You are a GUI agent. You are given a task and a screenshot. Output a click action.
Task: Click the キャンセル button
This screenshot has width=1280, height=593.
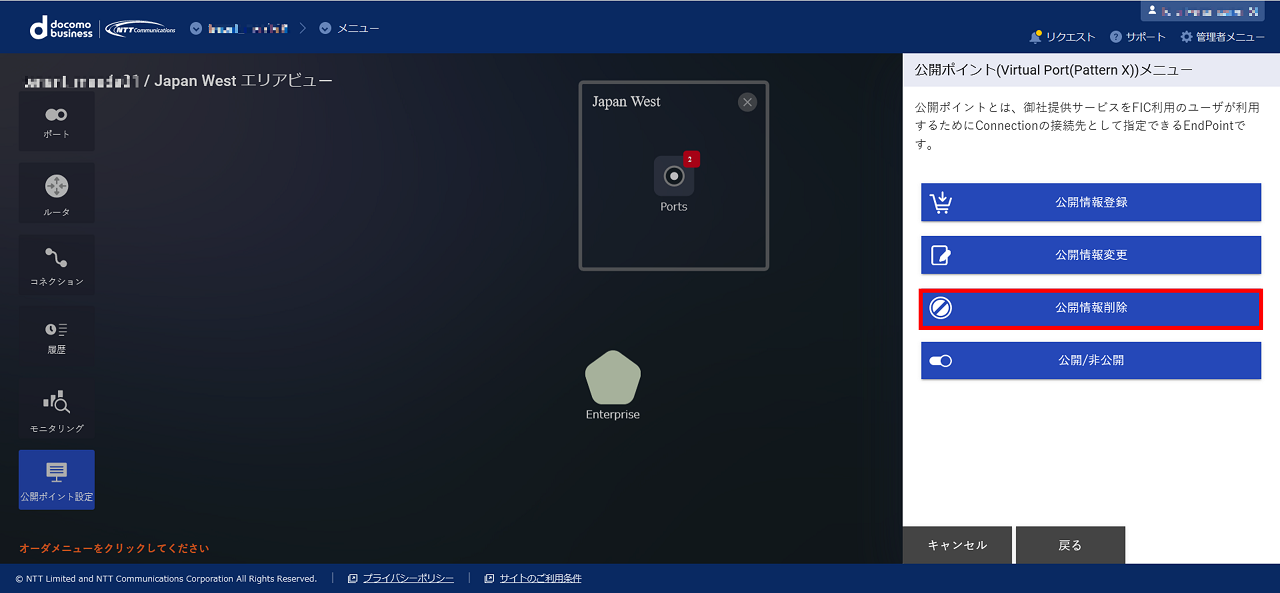[957, 545]
